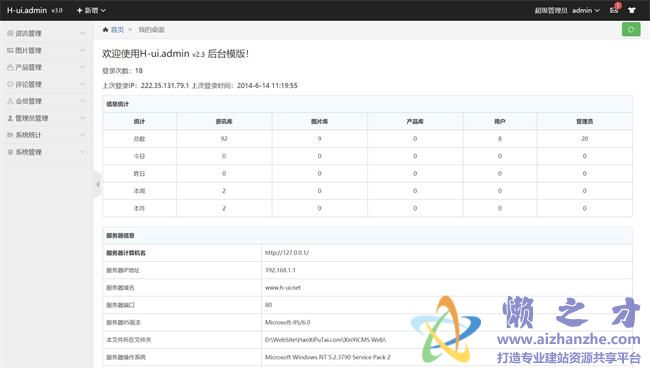
Task: Expand the 系统管理 chevron
Action: pos(82,152)
